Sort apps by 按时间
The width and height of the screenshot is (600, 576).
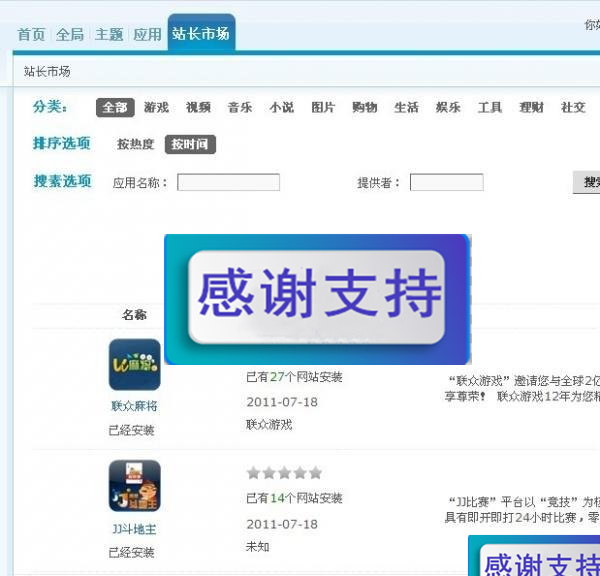[190, 145]
